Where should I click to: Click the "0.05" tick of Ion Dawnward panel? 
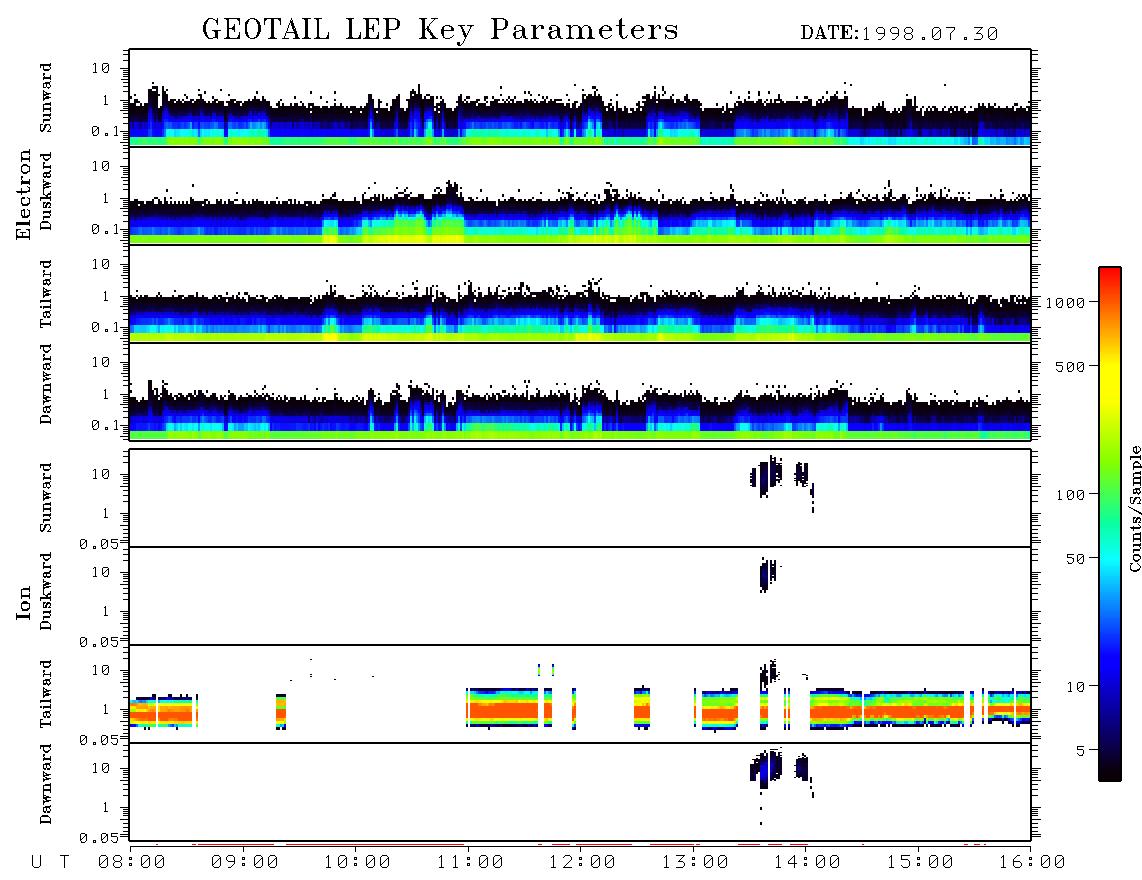click(x=99, y=838)
